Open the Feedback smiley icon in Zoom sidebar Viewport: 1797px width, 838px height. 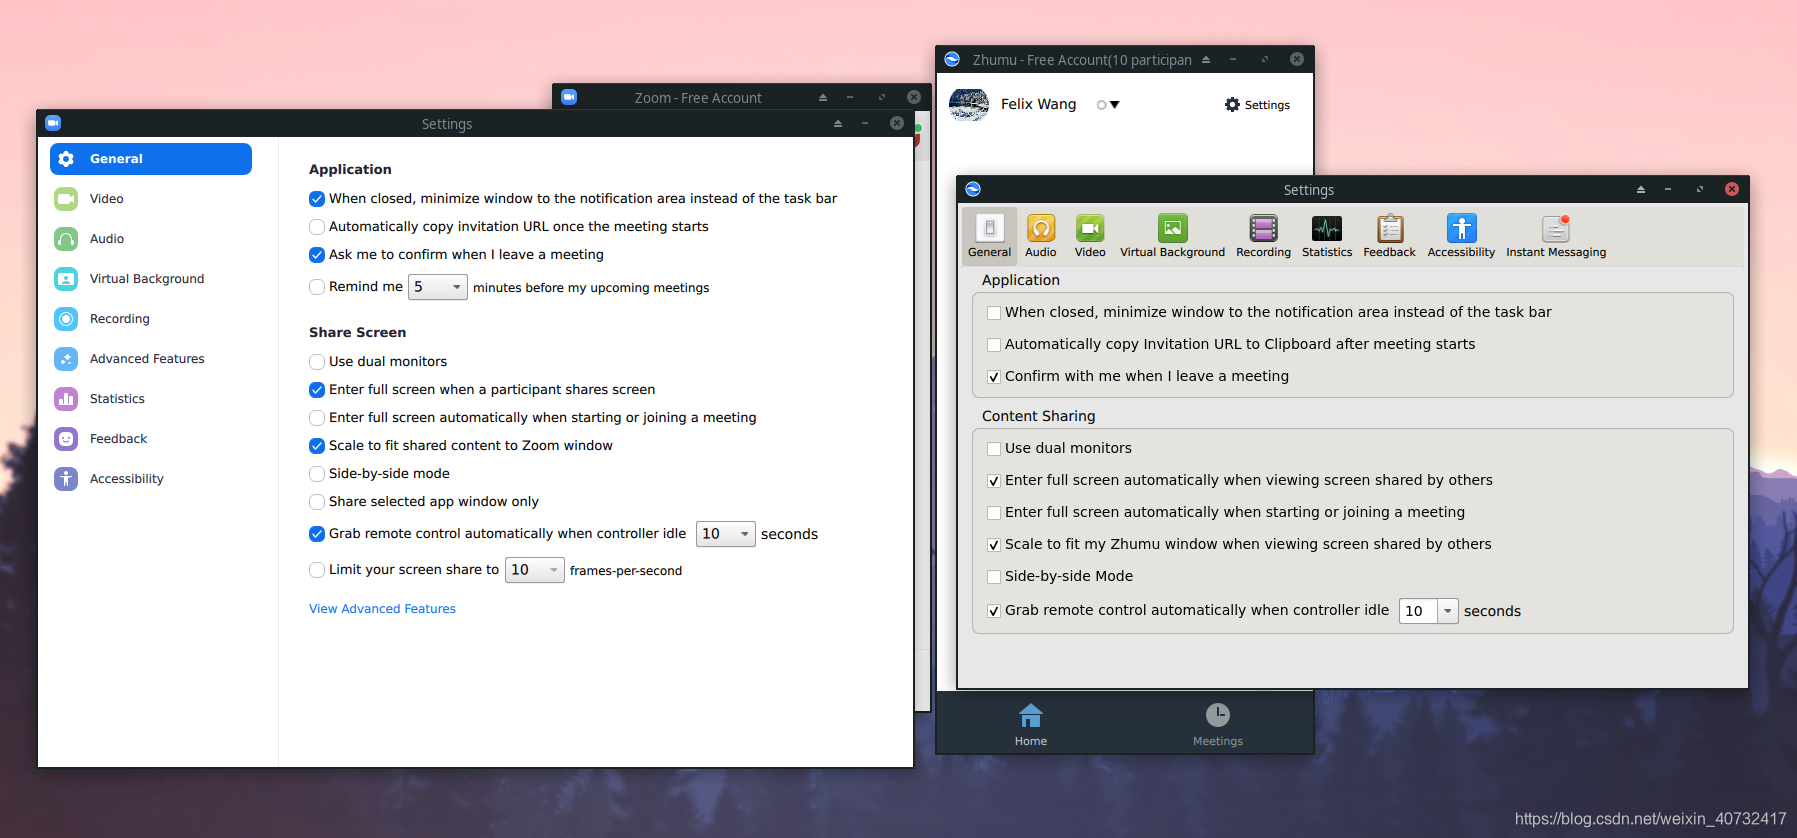66,439
